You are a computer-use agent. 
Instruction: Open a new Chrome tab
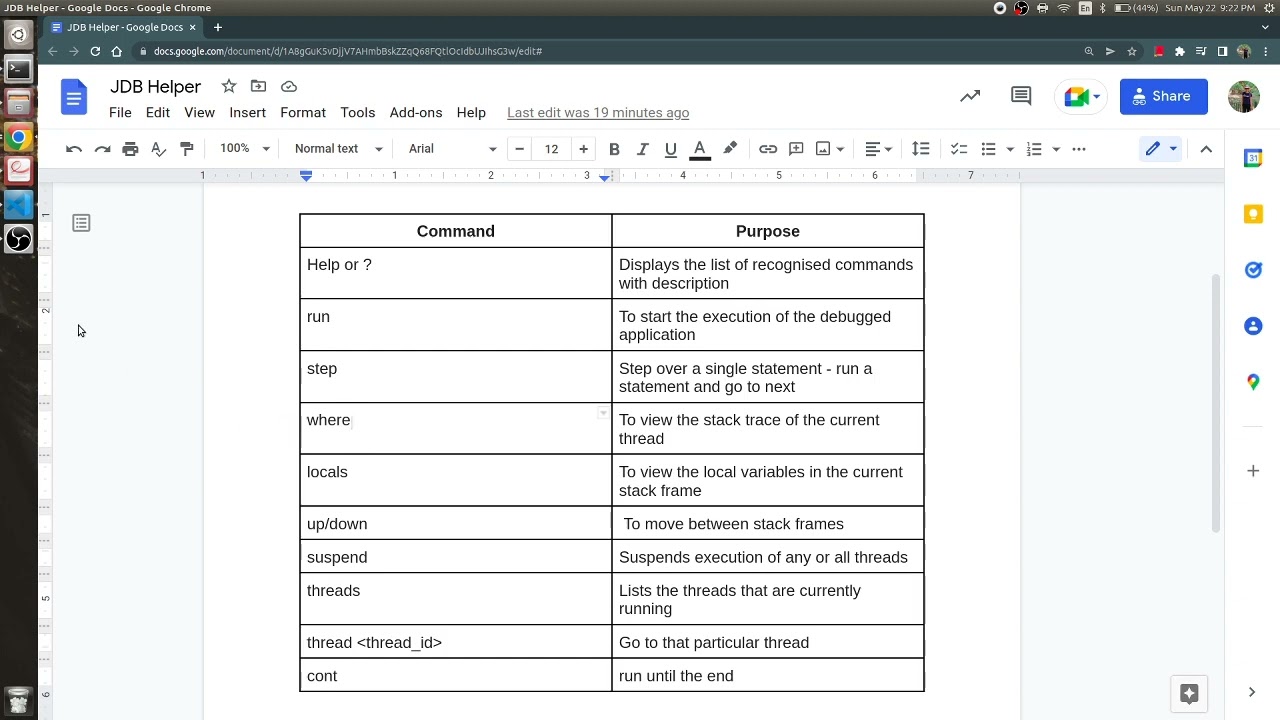click(x=217, y=27)
